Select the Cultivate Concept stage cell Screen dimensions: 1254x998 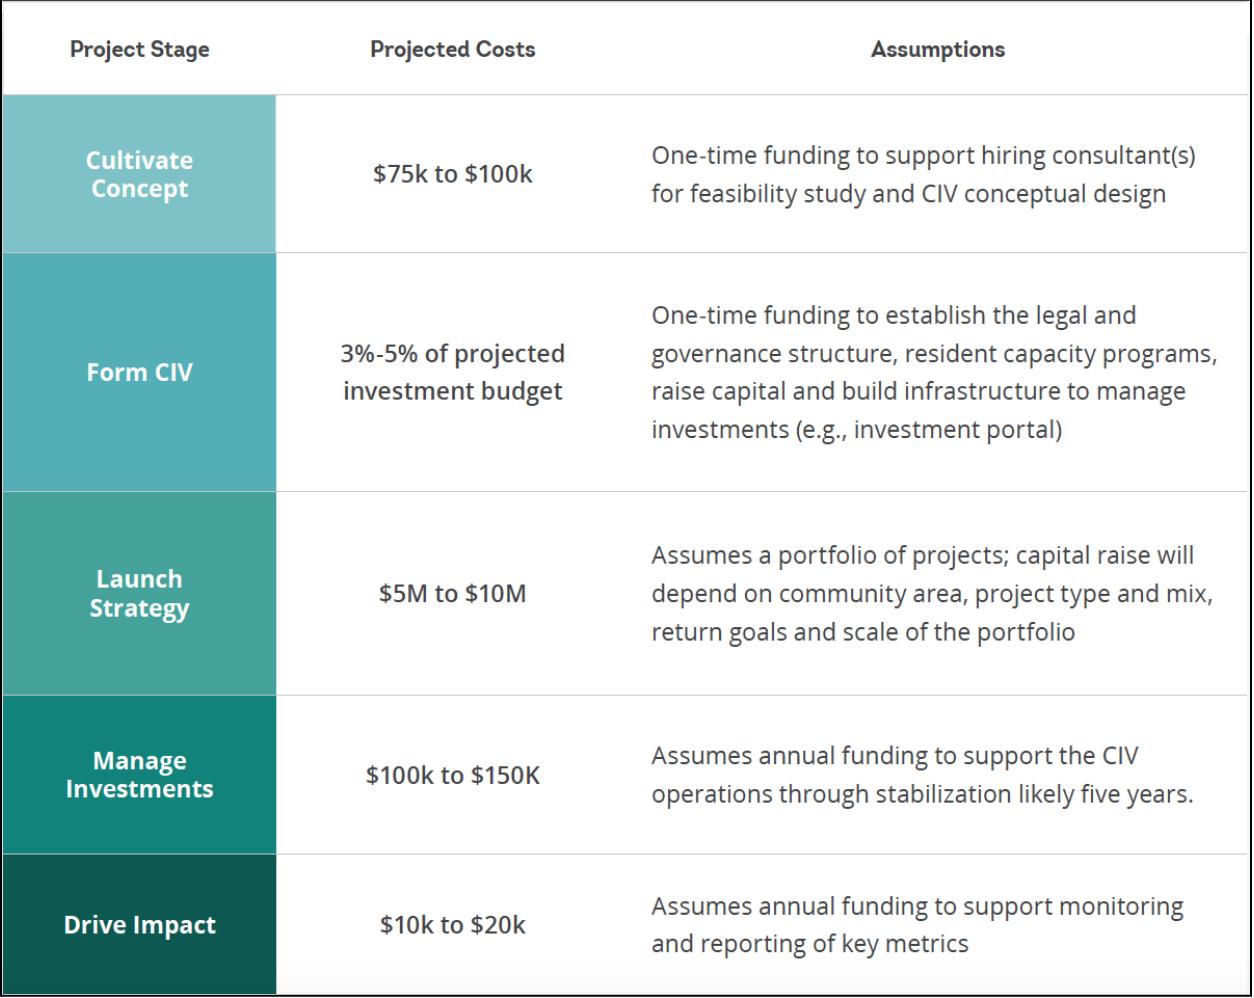click(139, 174)
